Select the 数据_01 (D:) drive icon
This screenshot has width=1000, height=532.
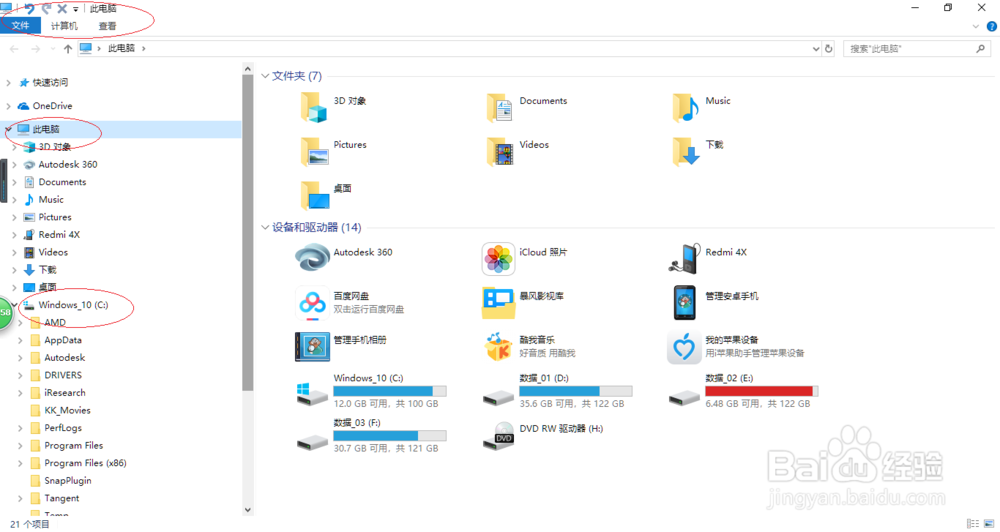point(498,398)
